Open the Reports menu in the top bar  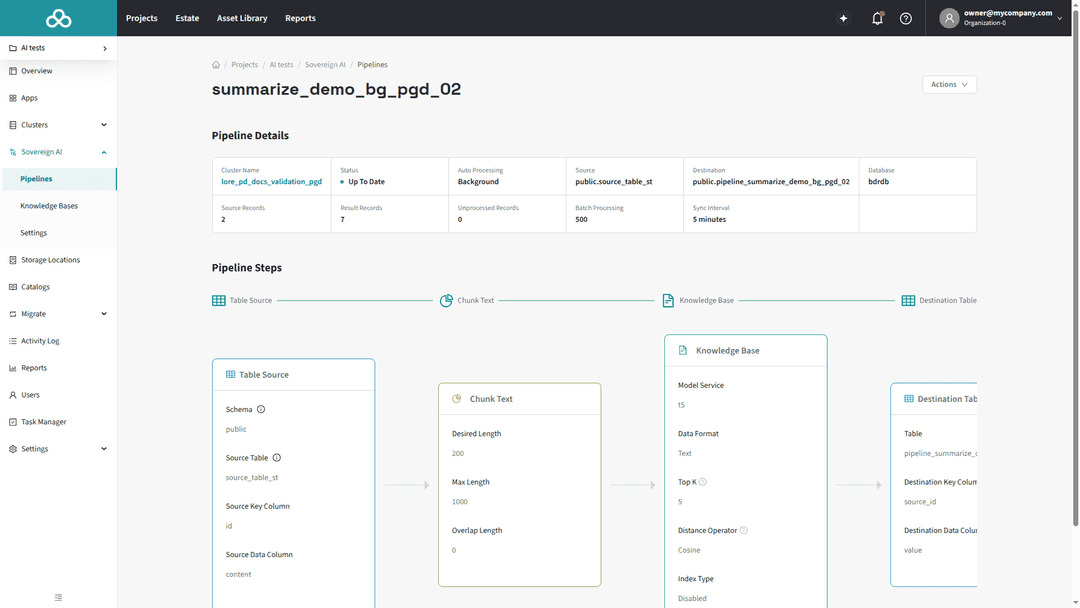(x=299, y=17)
